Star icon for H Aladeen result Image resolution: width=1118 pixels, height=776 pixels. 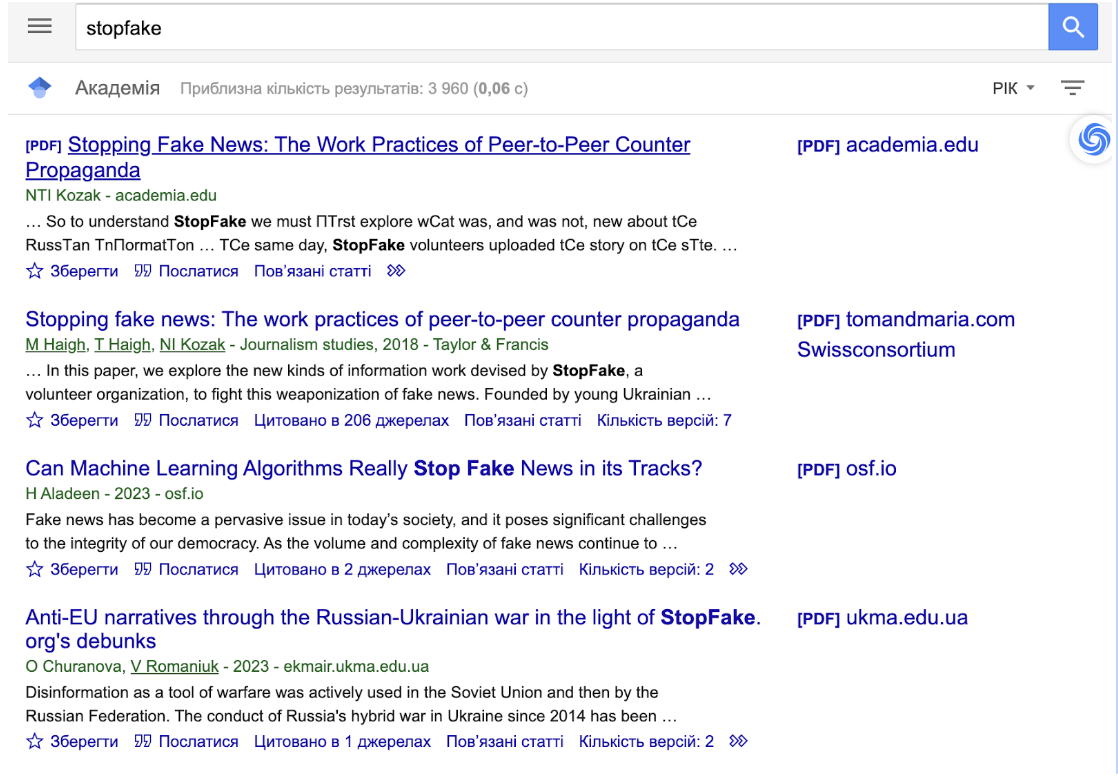(34, 569)
